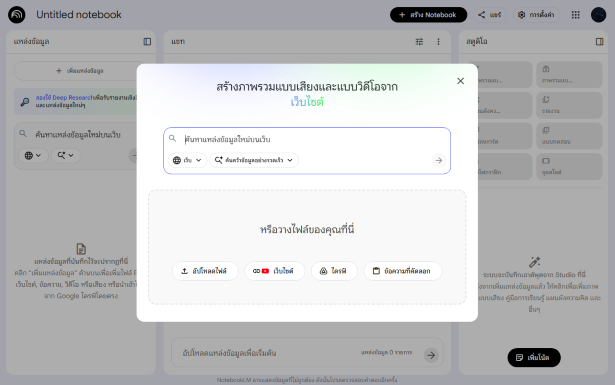Viewport: 615px width, 385px height.
Task: Click the NotebookLM logo icon
Action: [x=16, y=15]
